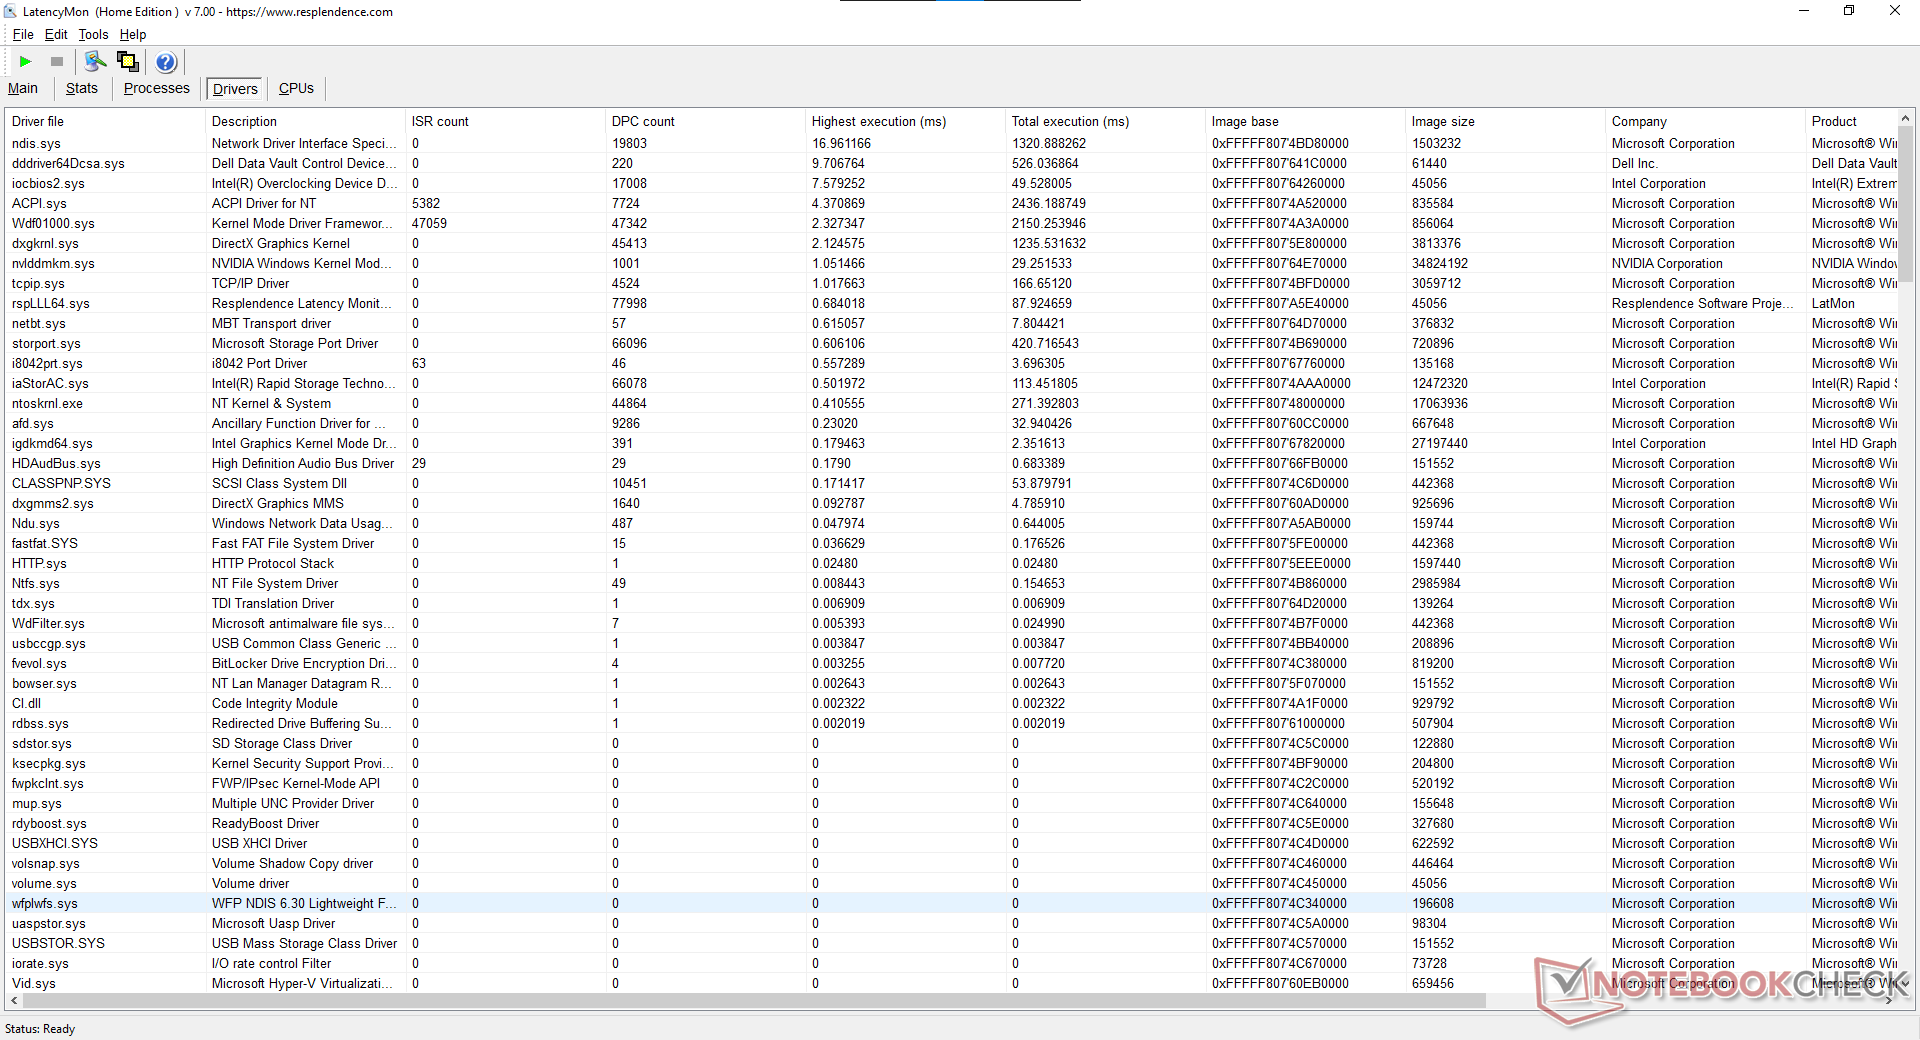Switch to the Main tab
The image size is (1920, 1040).
pyautogui.click(x=23, y=88)
